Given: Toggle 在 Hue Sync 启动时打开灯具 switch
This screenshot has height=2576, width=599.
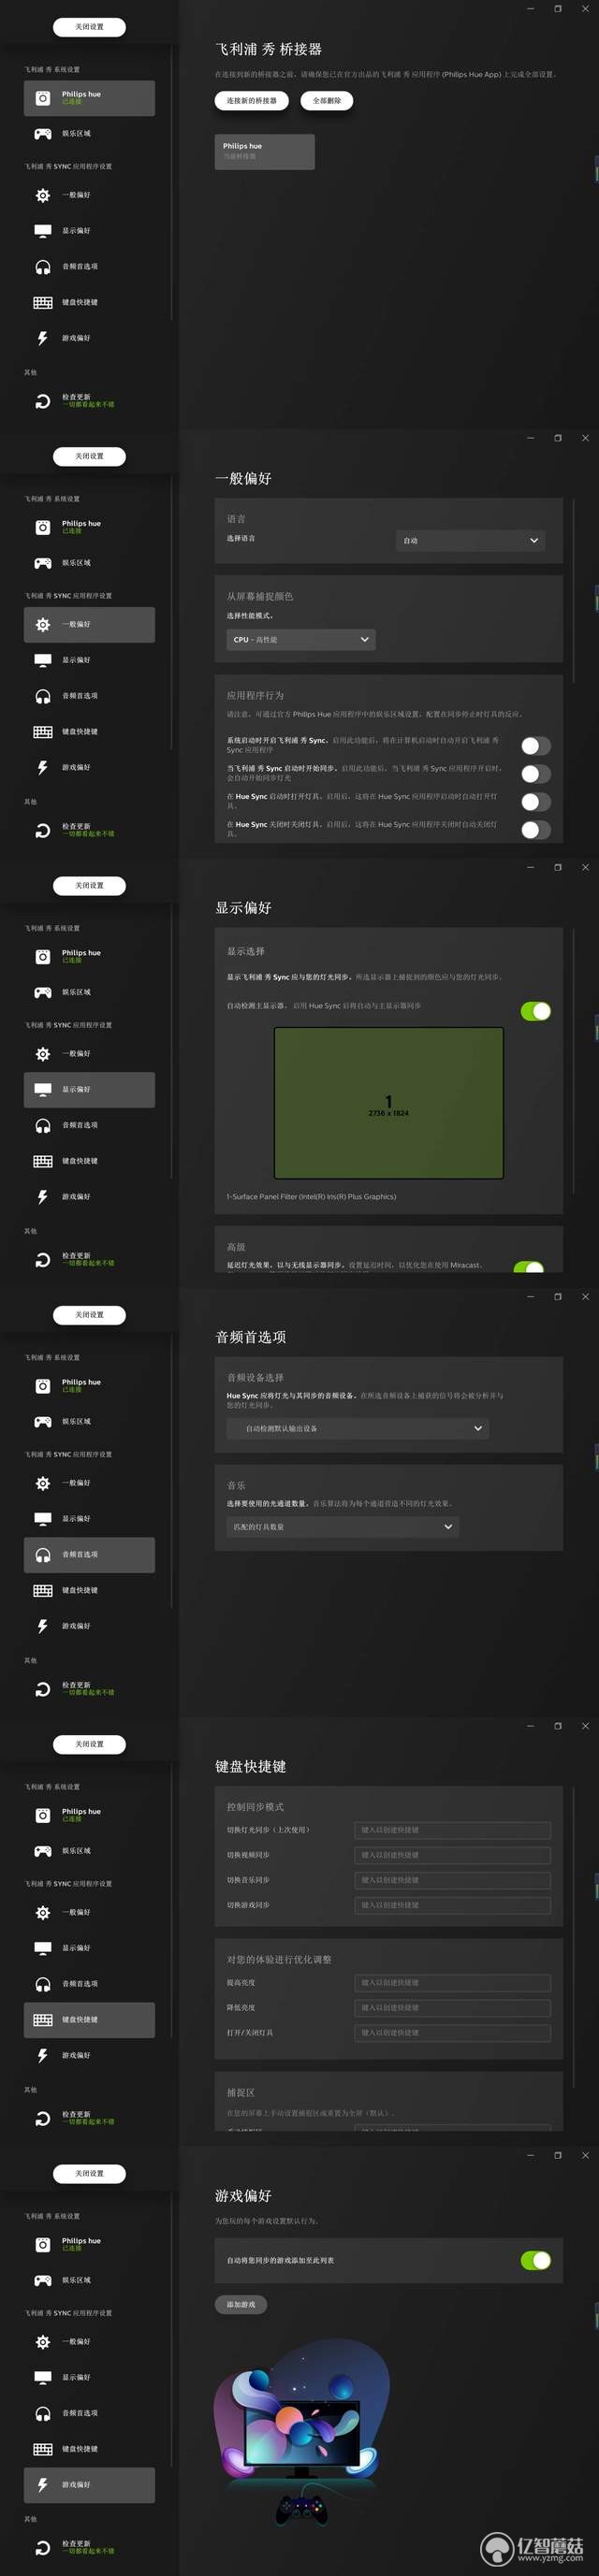Looking at the screenshot, I should pos(536,802).
